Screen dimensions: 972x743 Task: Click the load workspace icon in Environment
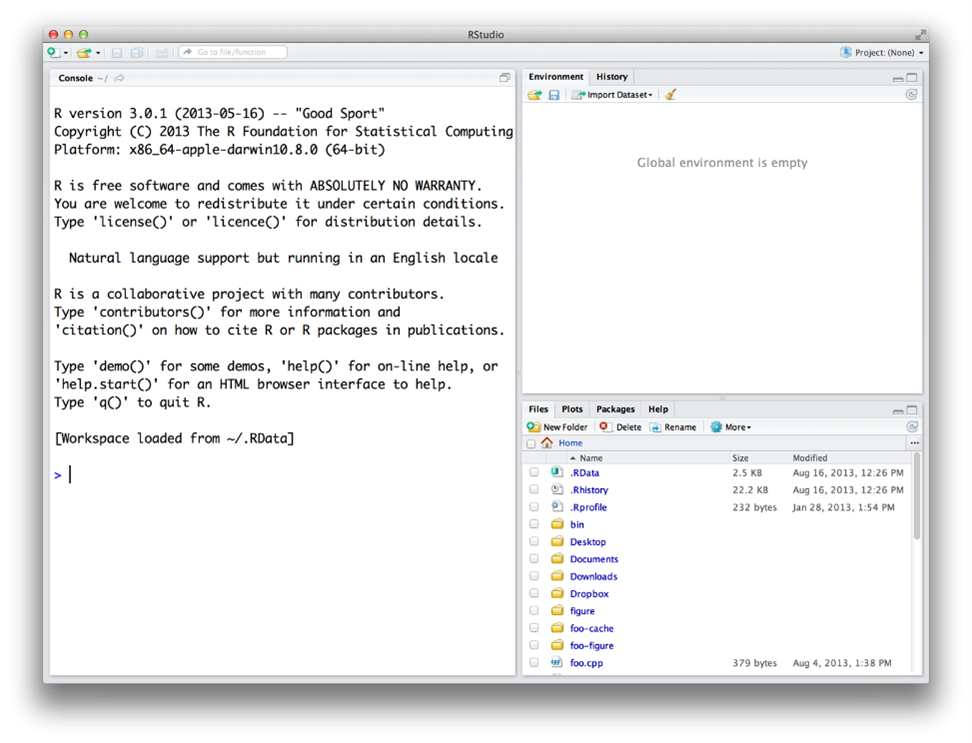point(535,95)
